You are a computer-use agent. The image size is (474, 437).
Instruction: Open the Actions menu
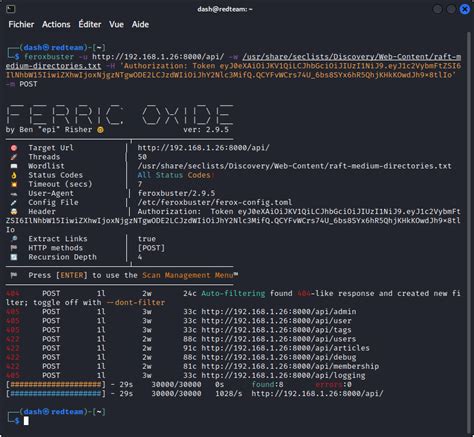pos(56,25)
